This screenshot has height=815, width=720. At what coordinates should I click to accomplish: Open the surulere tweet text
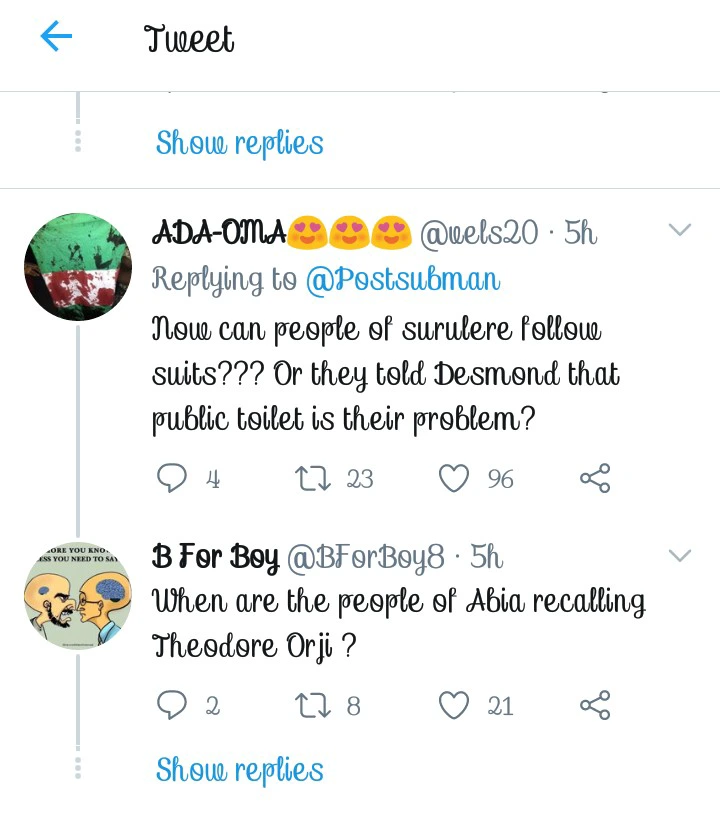[x=385, y=375]
